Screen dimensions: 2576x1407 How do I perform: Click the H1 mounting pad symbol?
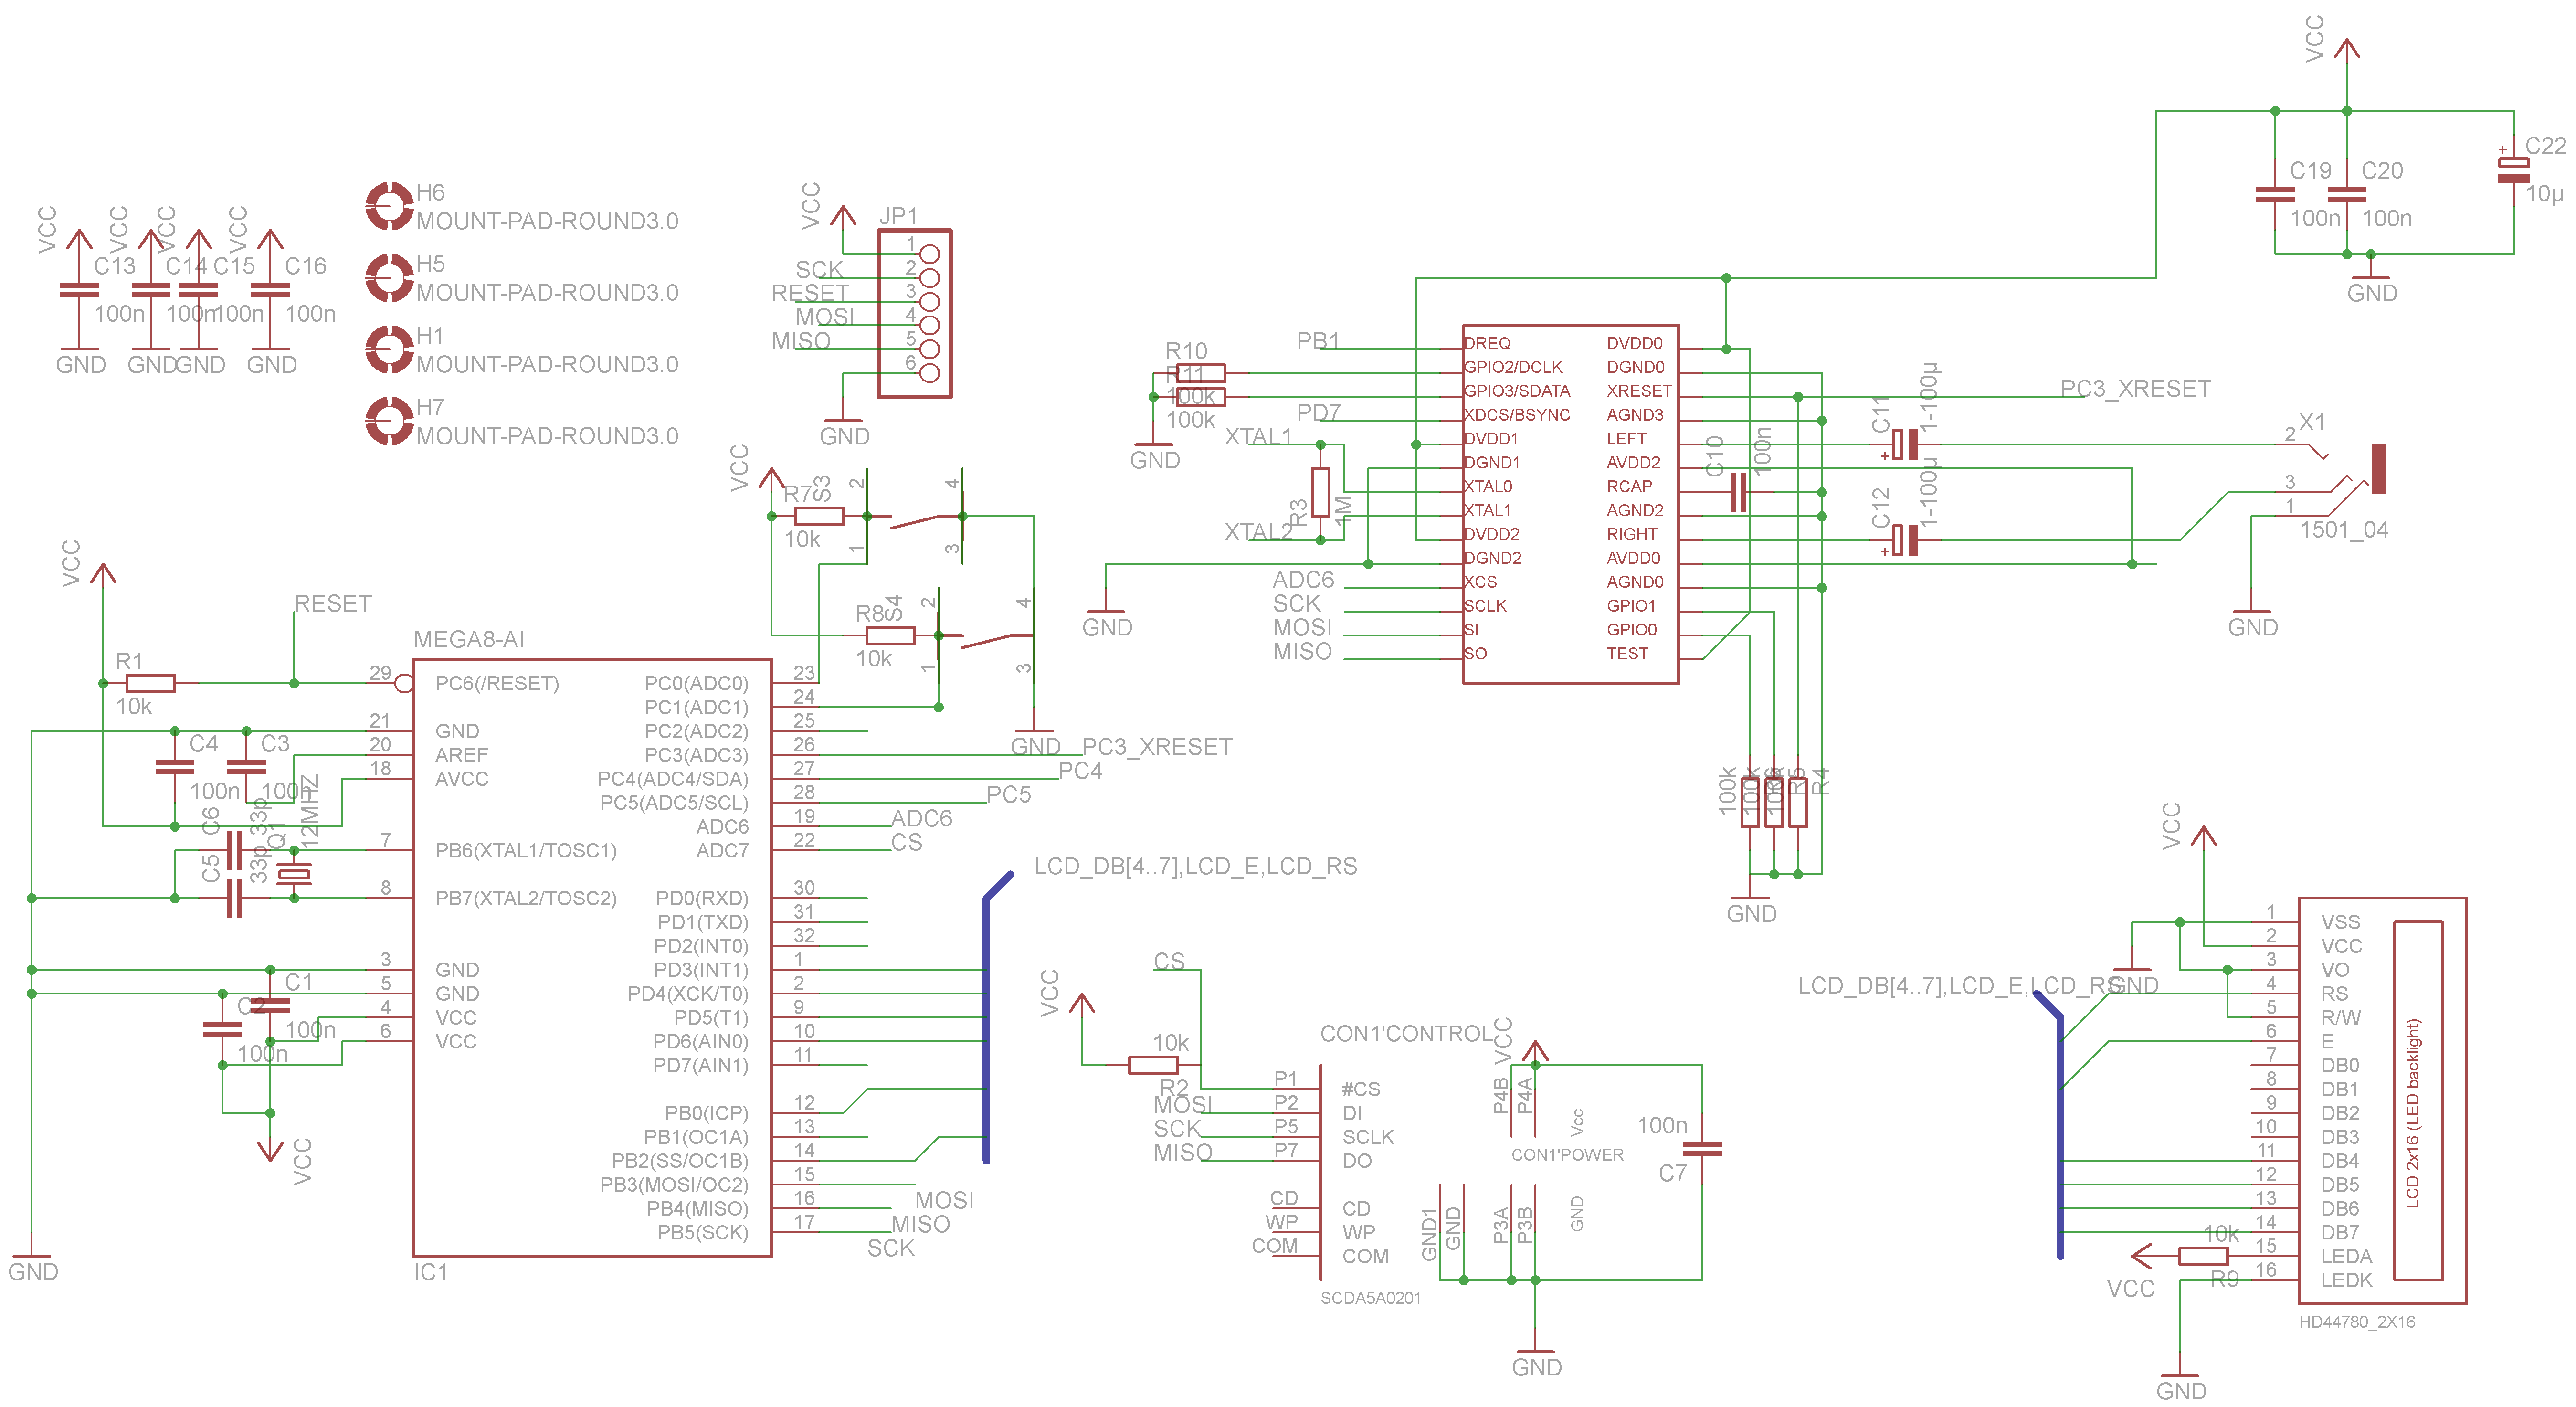click(389, 349)
